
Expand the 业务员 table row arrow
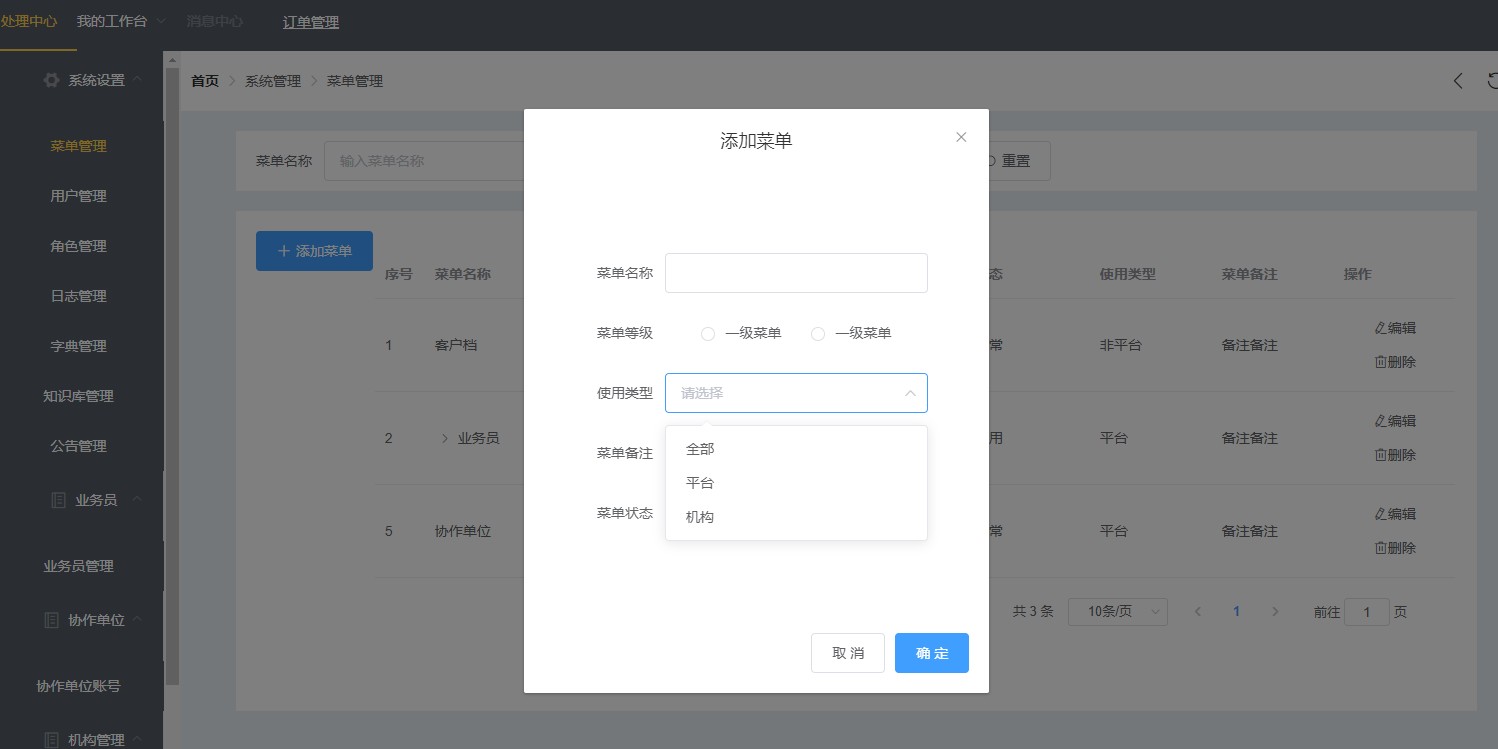445,438
